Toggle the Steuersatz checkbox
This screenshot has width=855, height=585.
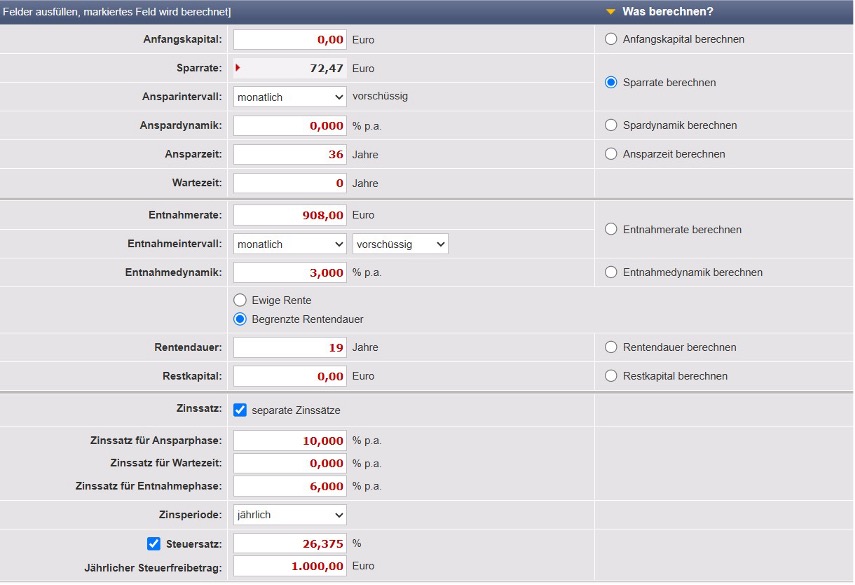(x=153, y=544)
